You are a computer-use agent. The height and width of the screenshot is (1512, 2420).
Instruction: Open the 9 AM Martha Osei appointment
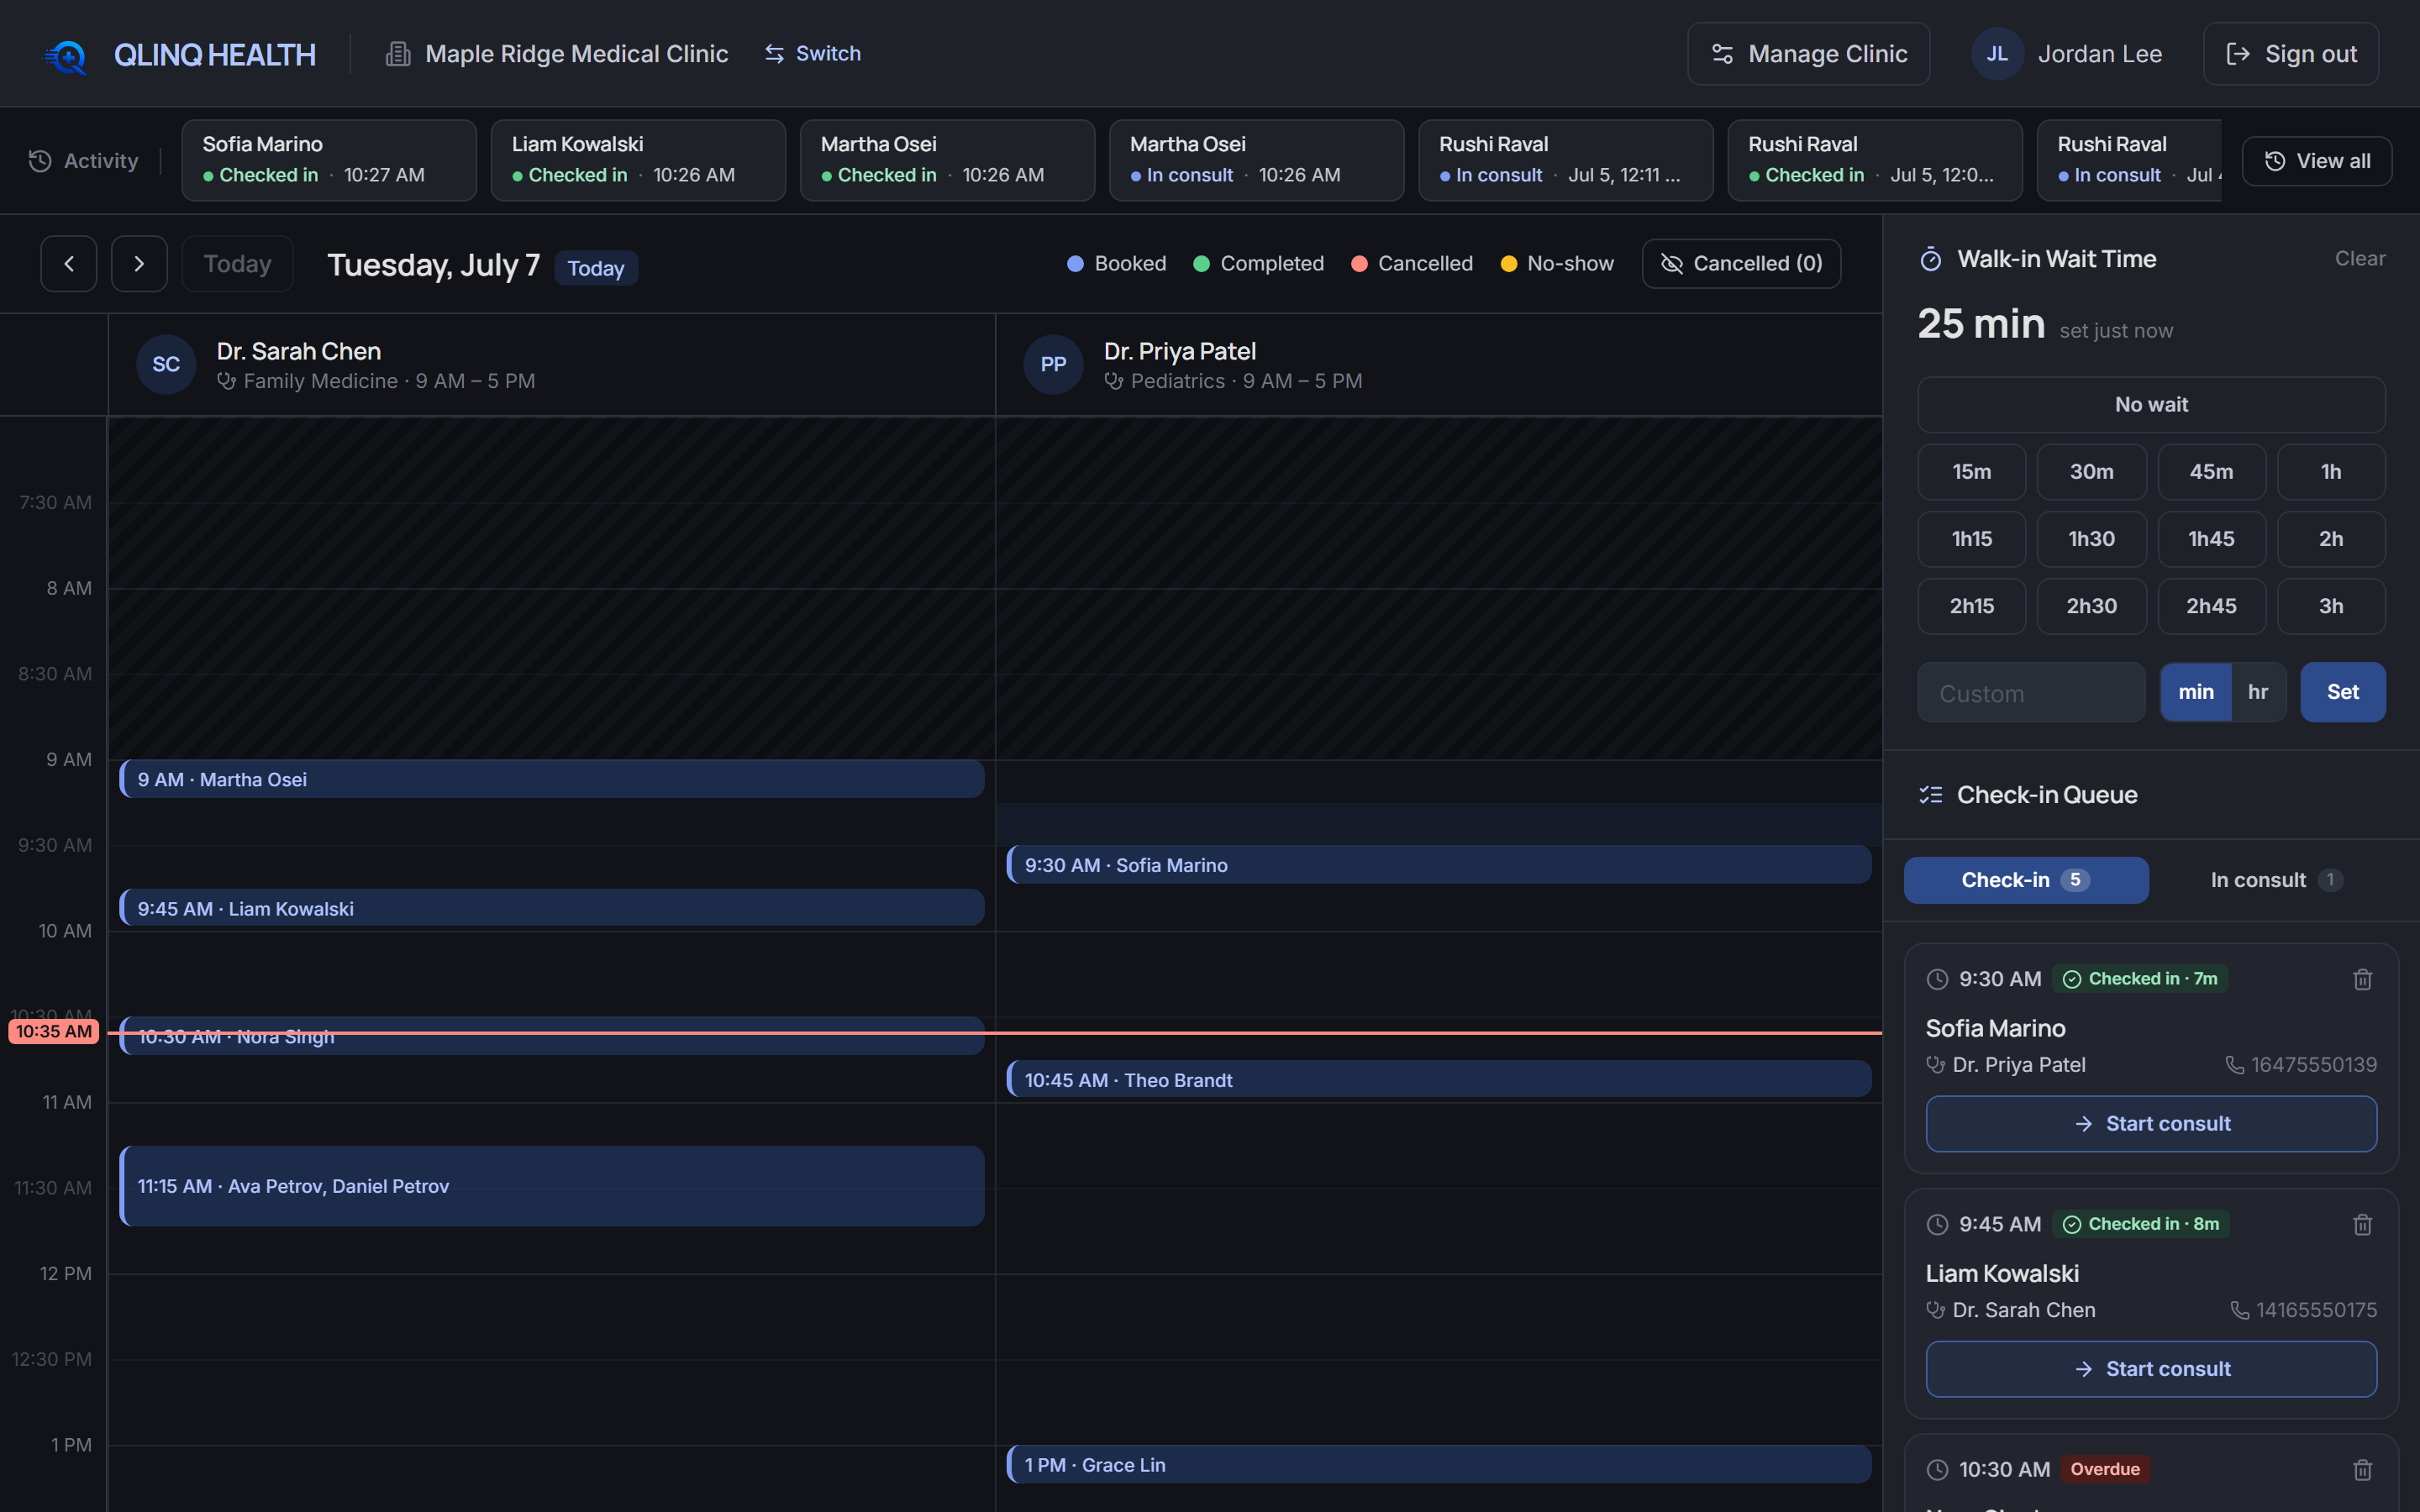552,779
